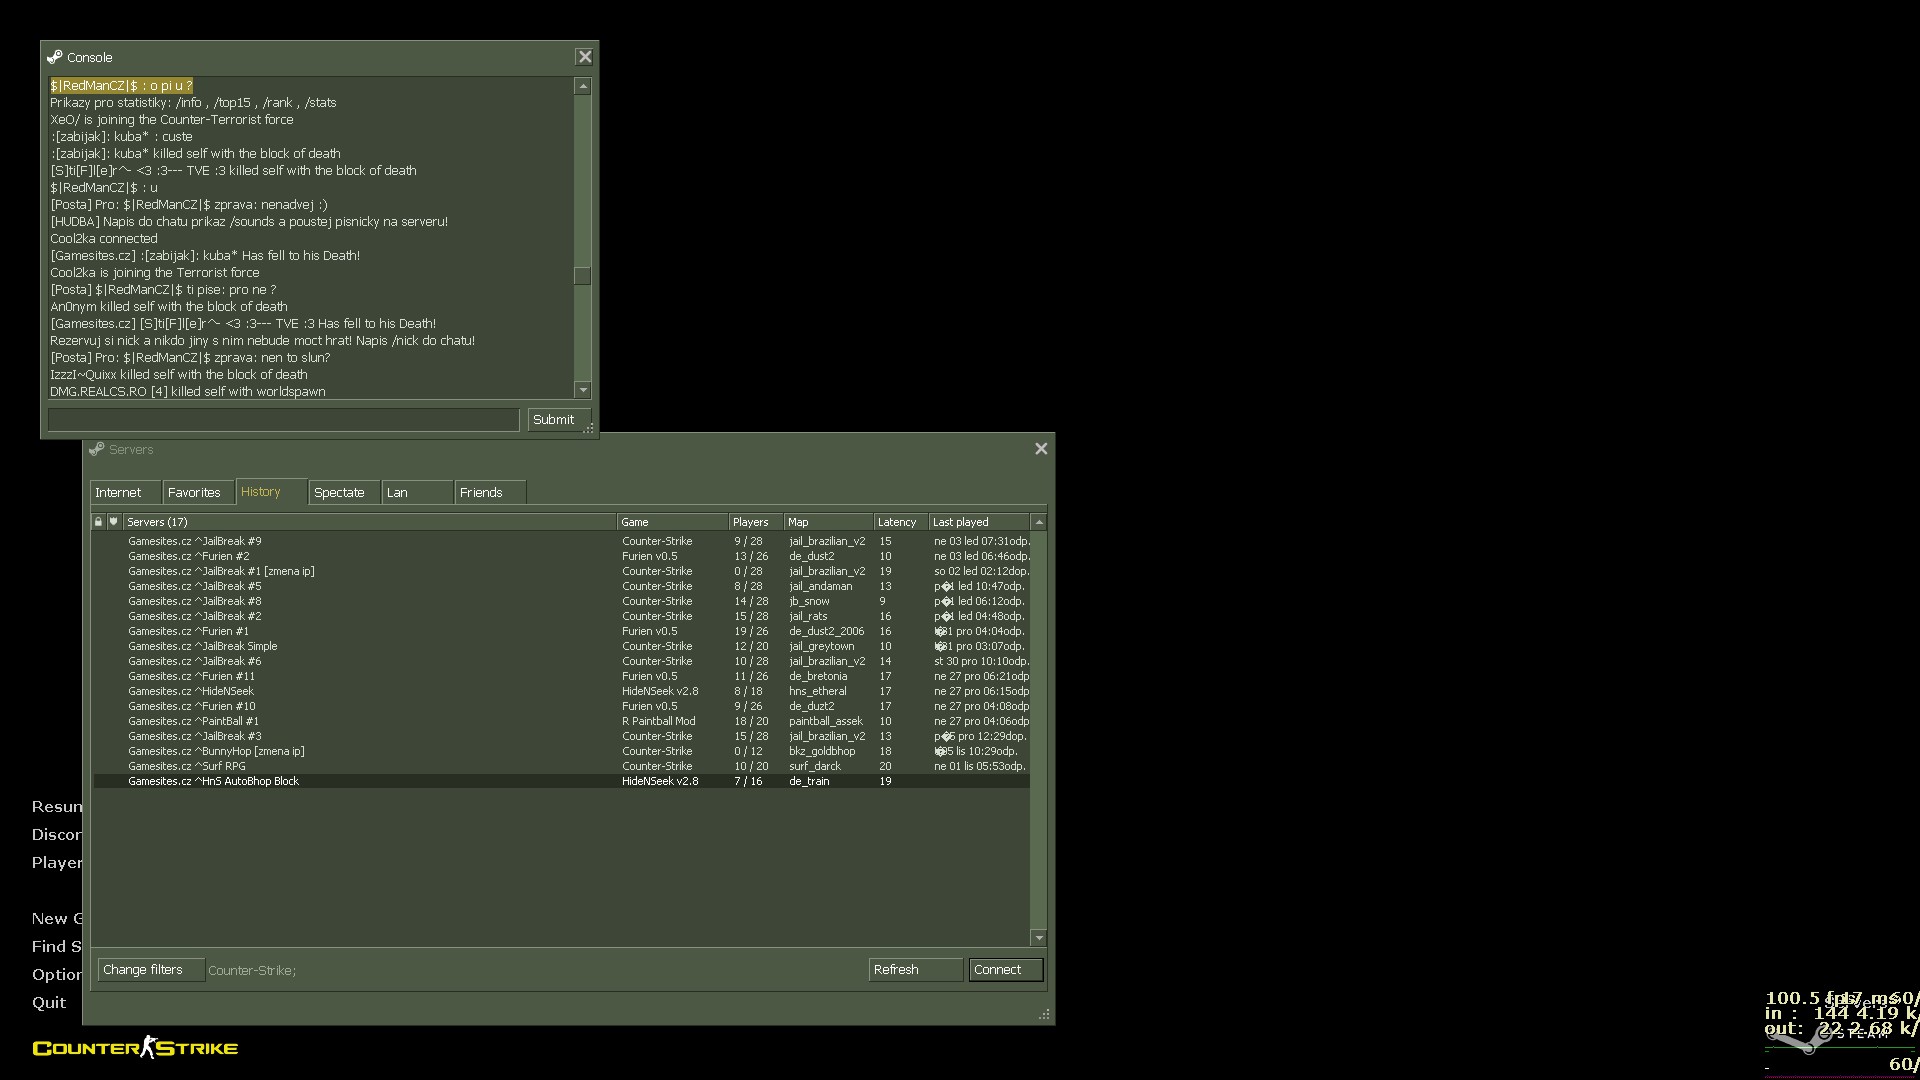
Task: Open Change filters
Action: click(x=151, y=970)
